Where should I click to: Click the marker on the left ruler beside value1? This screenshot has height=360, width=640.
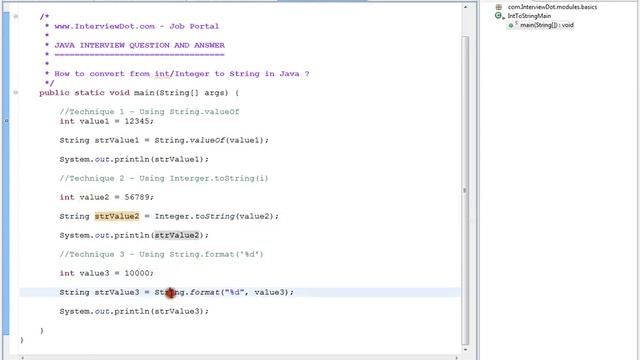(6, 121)
